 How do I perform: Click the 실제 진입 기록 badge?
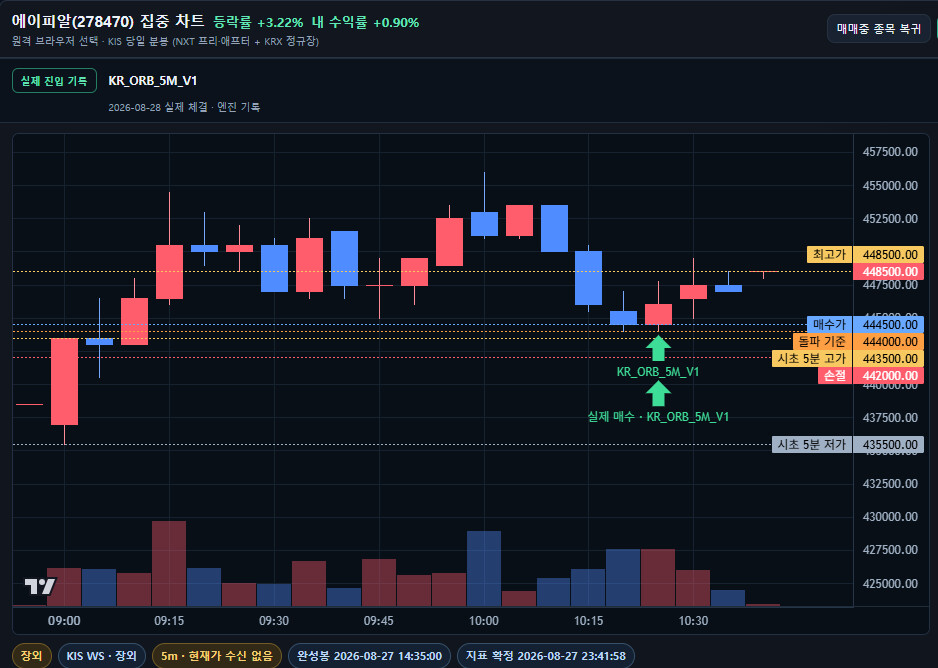(54, 81)
